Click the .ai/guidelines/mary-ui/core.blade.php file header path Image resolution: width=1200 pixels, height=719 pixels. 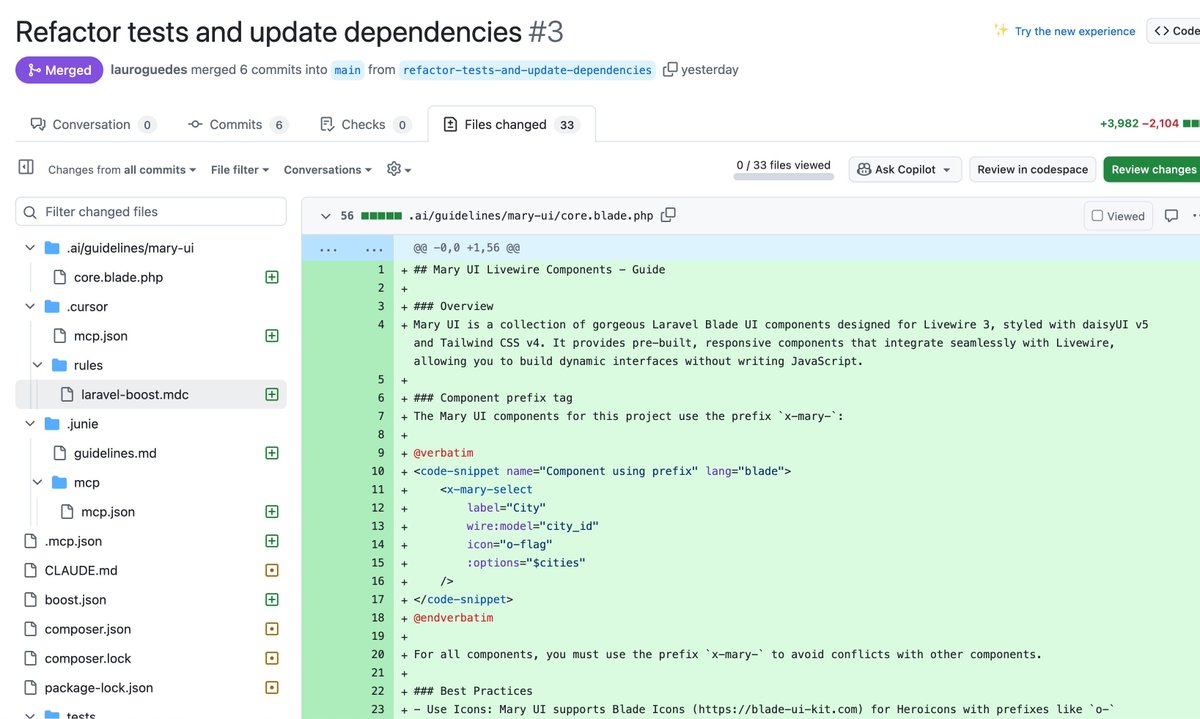click(531, 216)
